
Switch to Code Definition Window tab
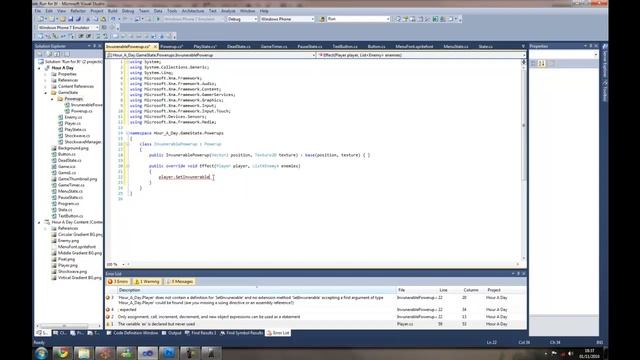(x=132, y=333)
